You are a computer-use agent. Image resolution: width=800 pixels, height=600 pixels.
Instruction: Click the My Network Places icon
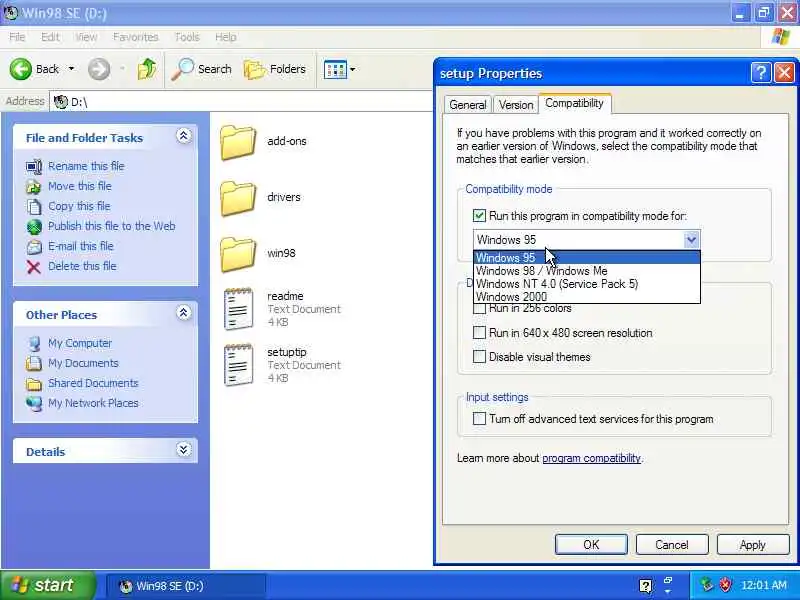pos(34,403)
